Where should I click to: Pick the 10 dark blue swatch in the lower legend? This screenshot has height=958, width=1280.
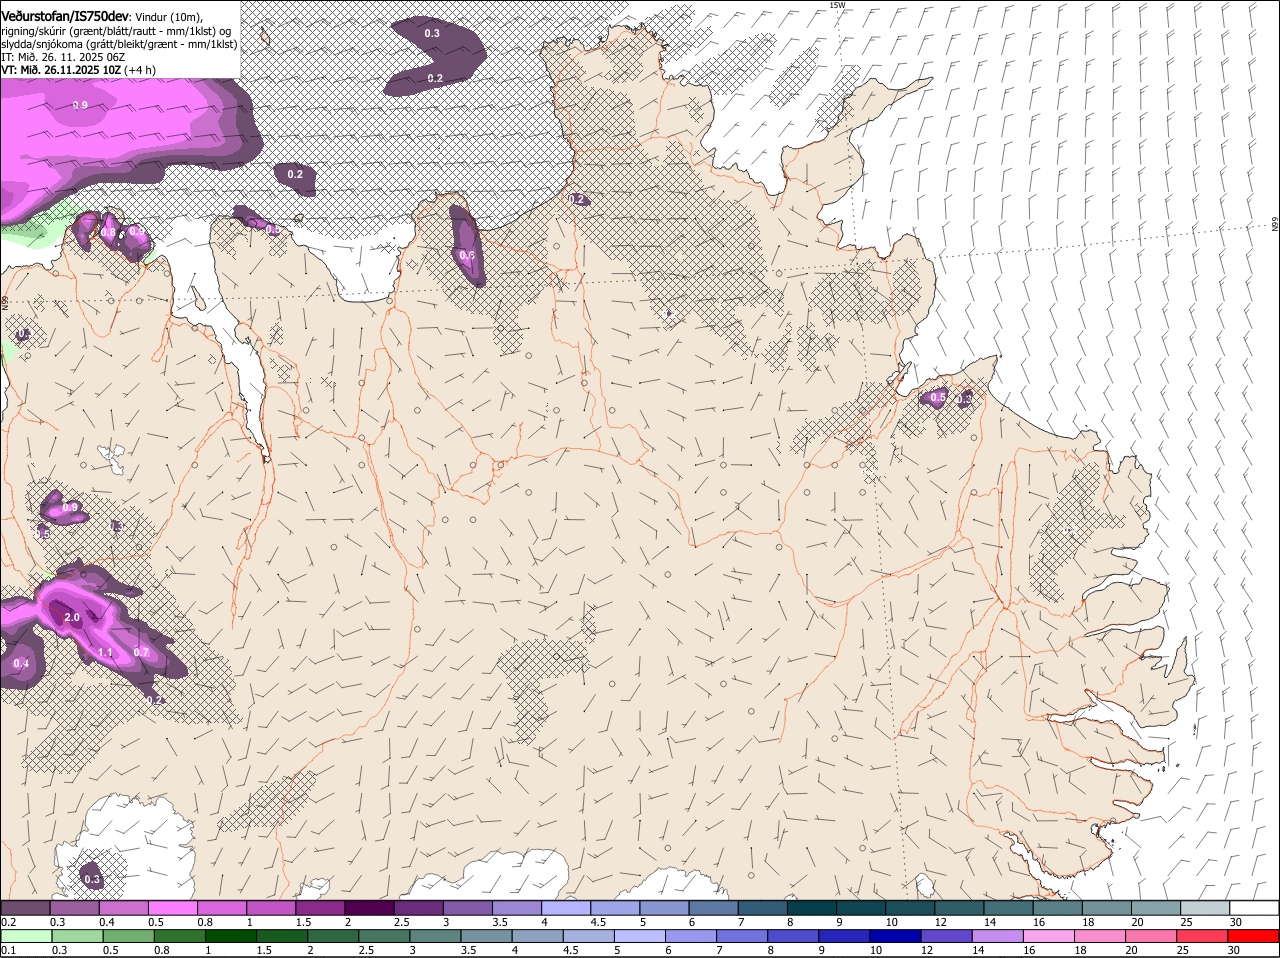pos(896,936)
